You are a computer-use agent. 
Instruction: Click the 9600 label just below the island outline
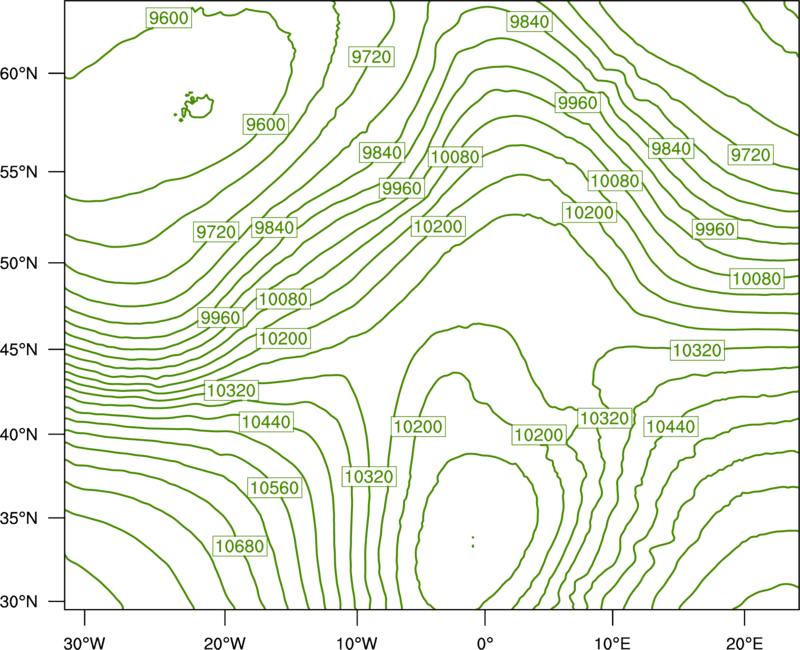pos(265,124)
